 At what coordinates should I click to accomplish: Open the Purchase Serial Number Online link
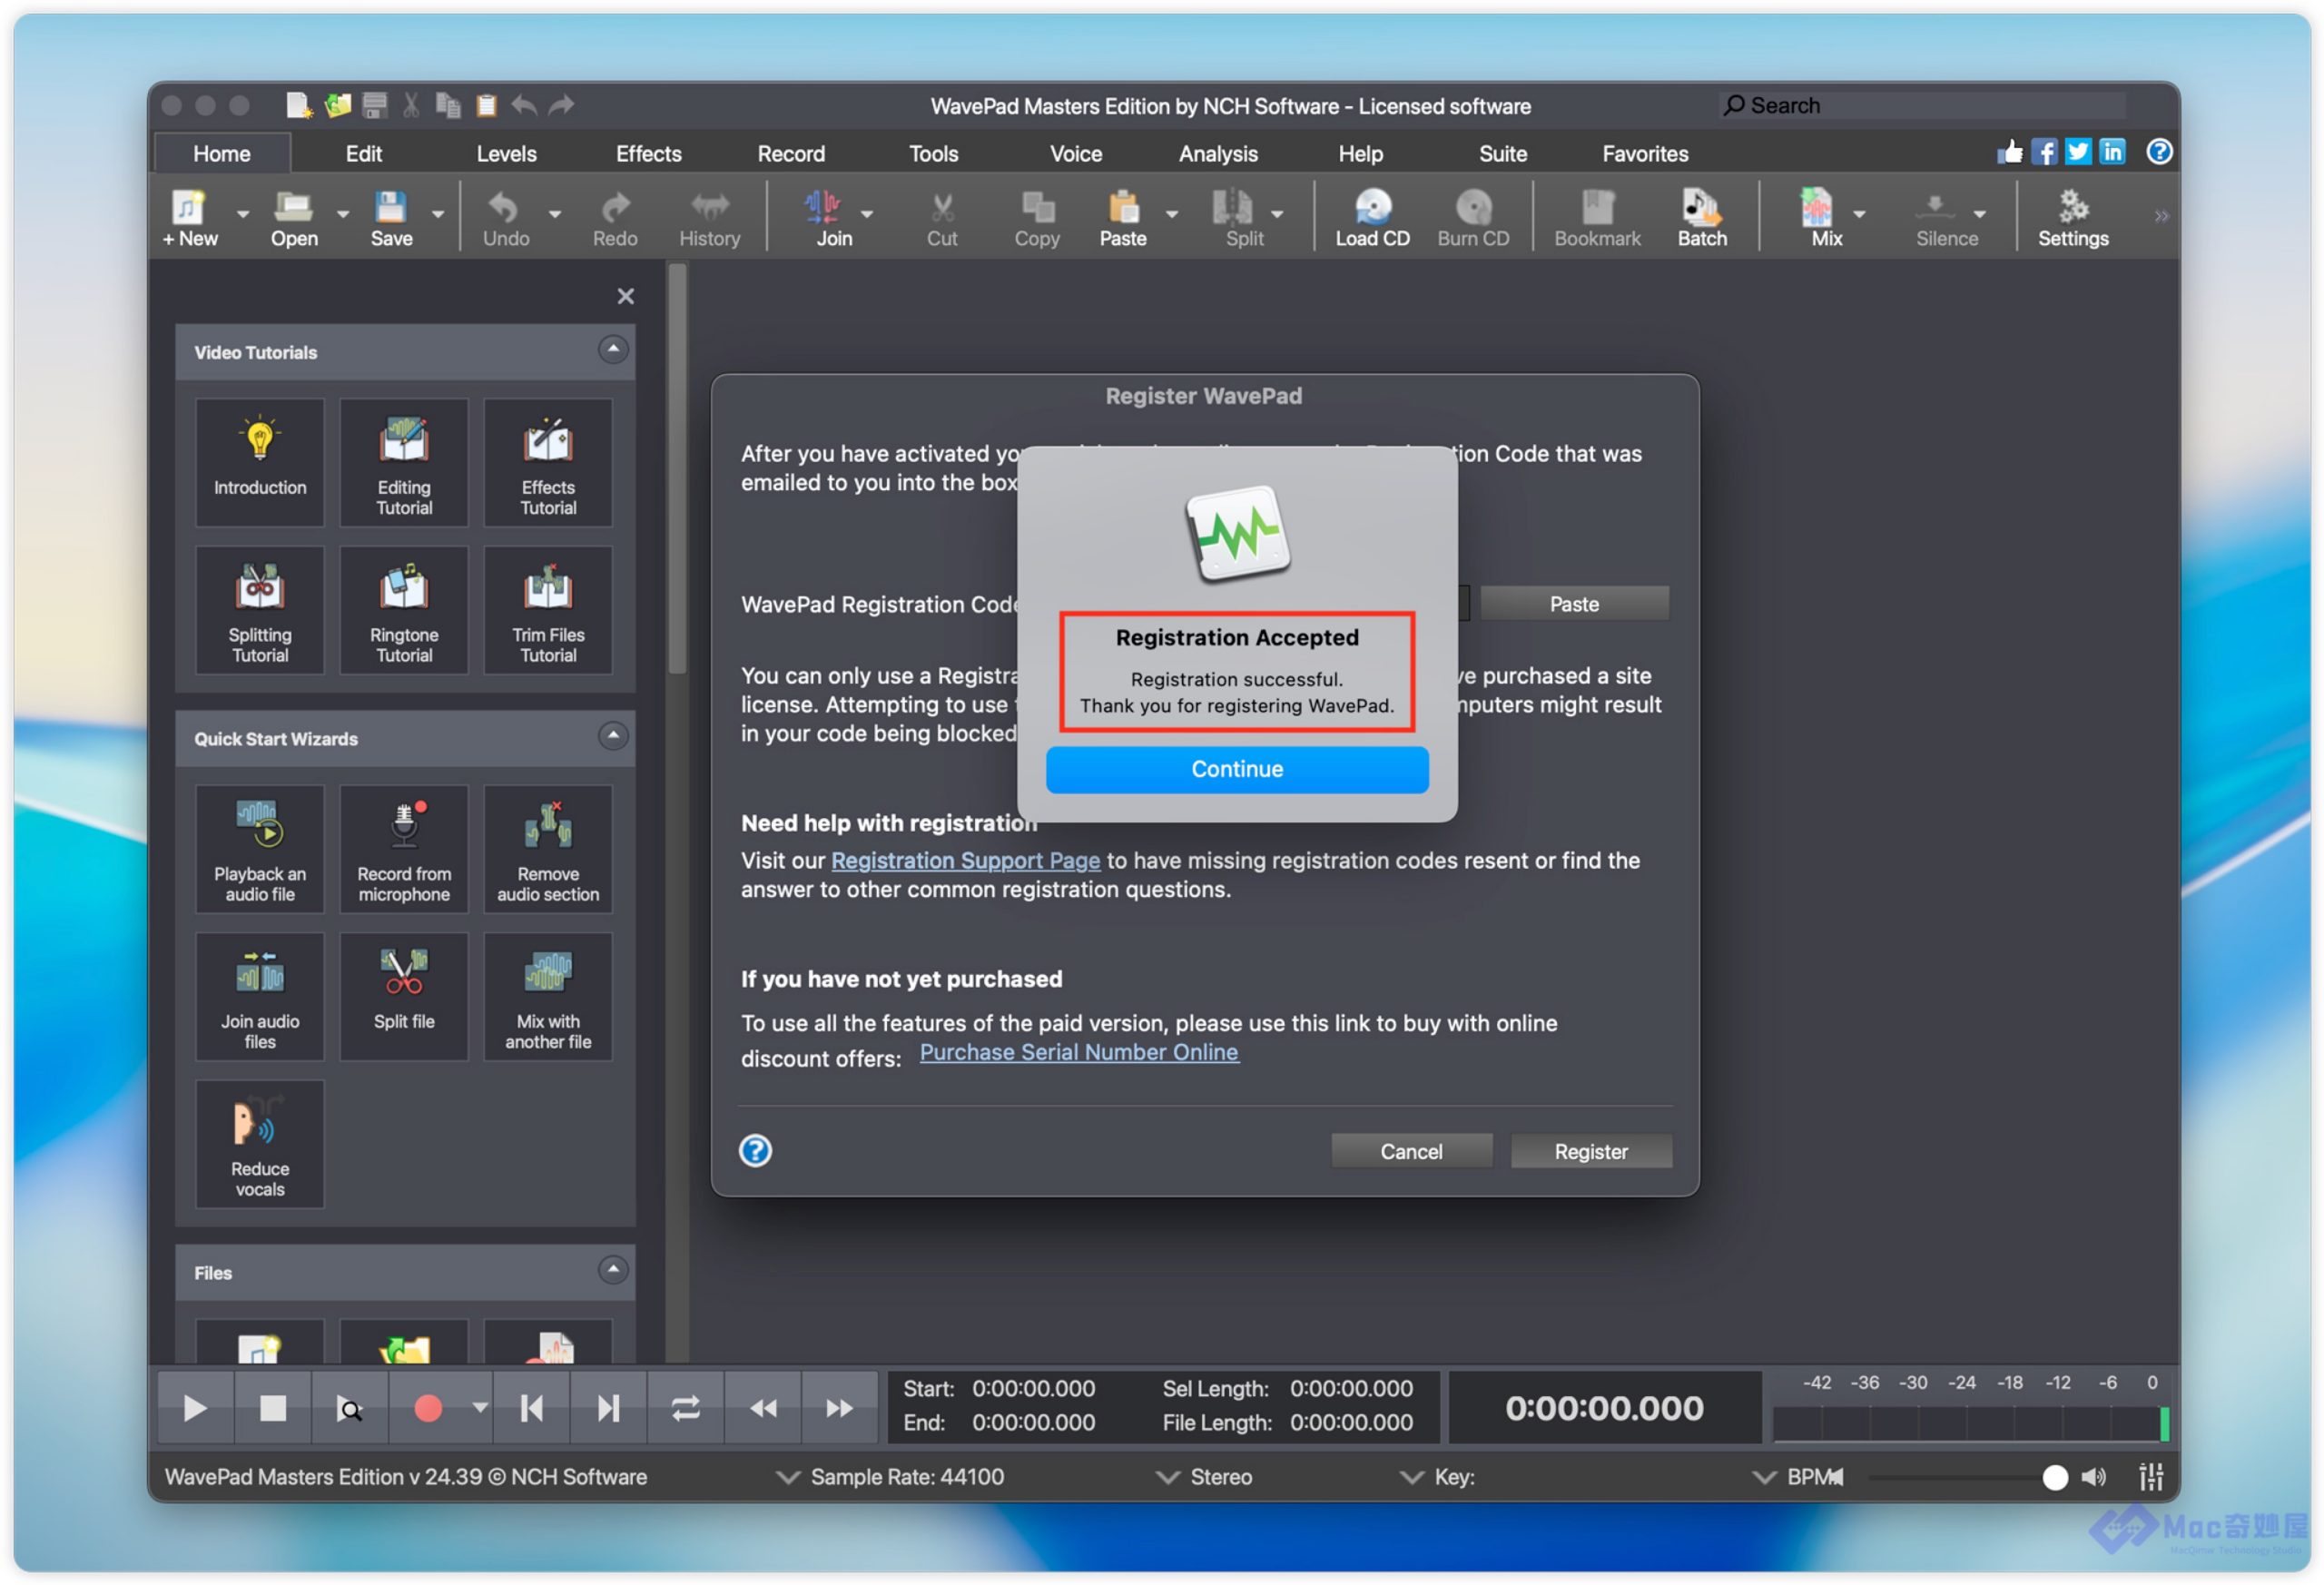pyautogui.click(x=1079, y=1053)
